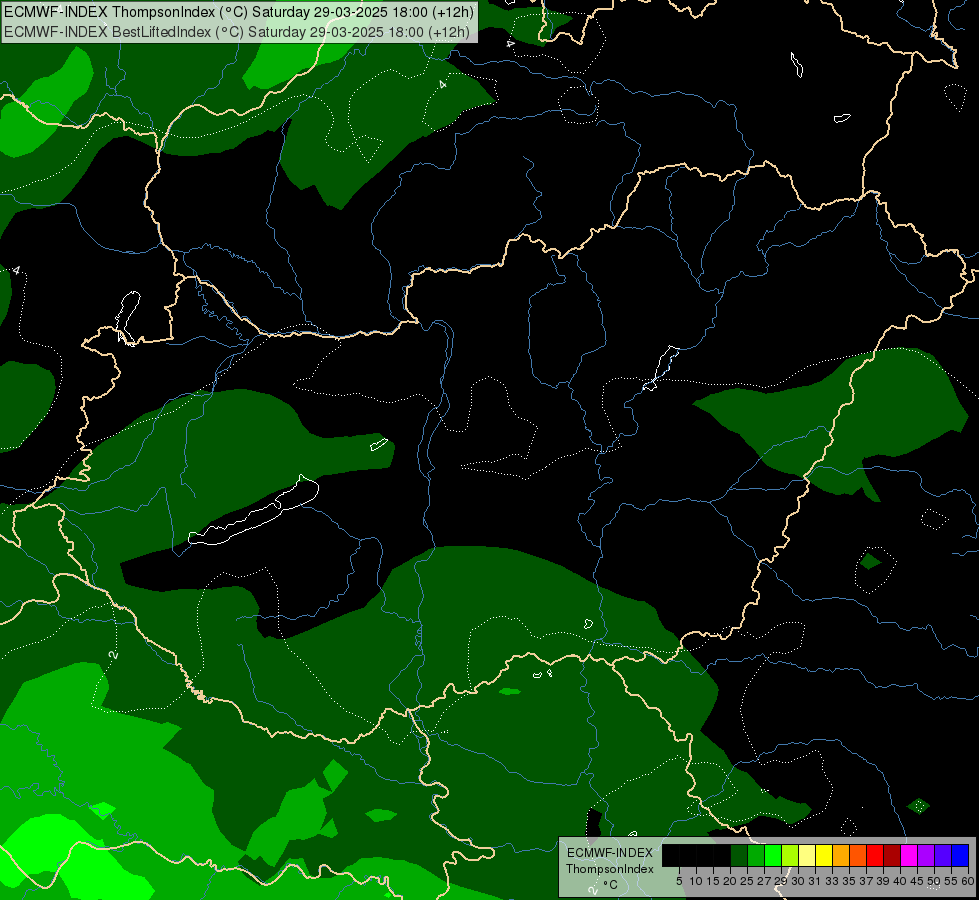
Task: Click the purple 45–50 legend swatch
Action: coord(926,855)
